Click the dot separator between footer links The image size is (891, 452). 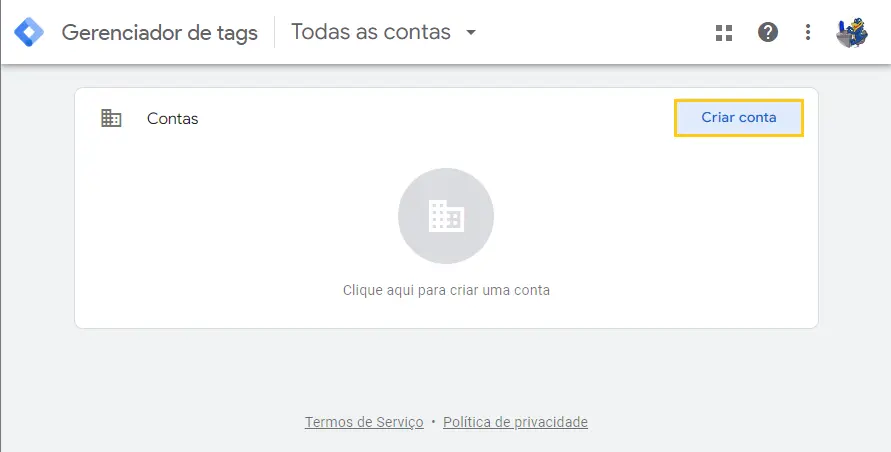433,422
